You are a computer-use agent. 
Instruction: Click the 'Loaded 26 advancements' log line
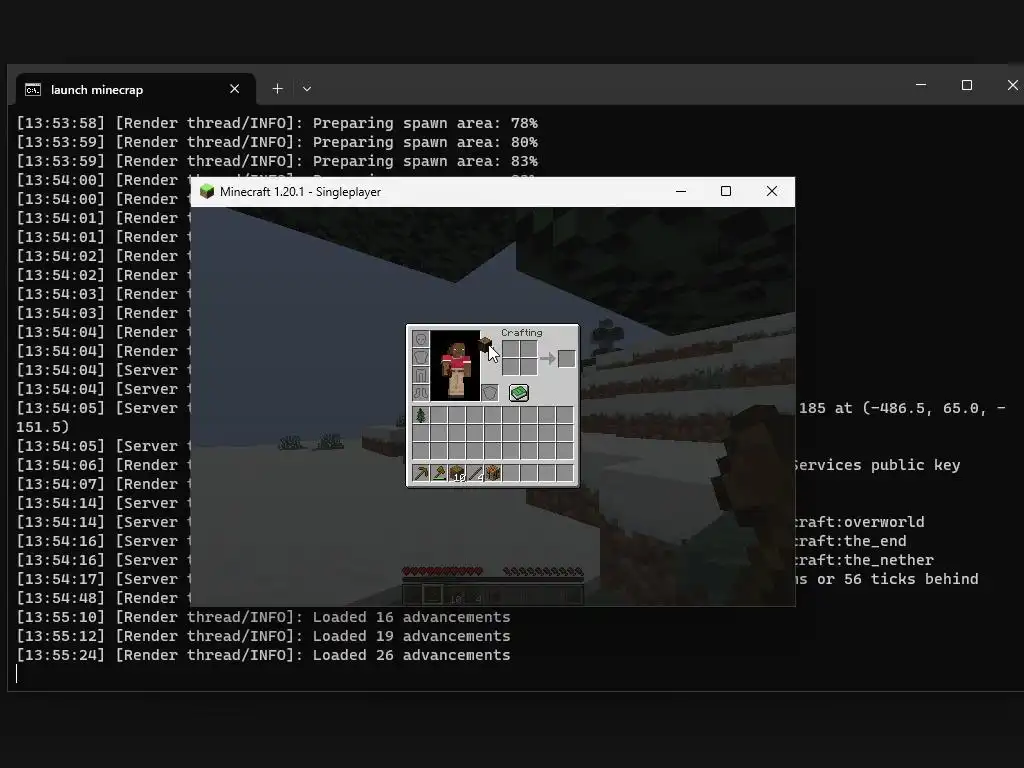pyautogui.click(x=411, y=655)
